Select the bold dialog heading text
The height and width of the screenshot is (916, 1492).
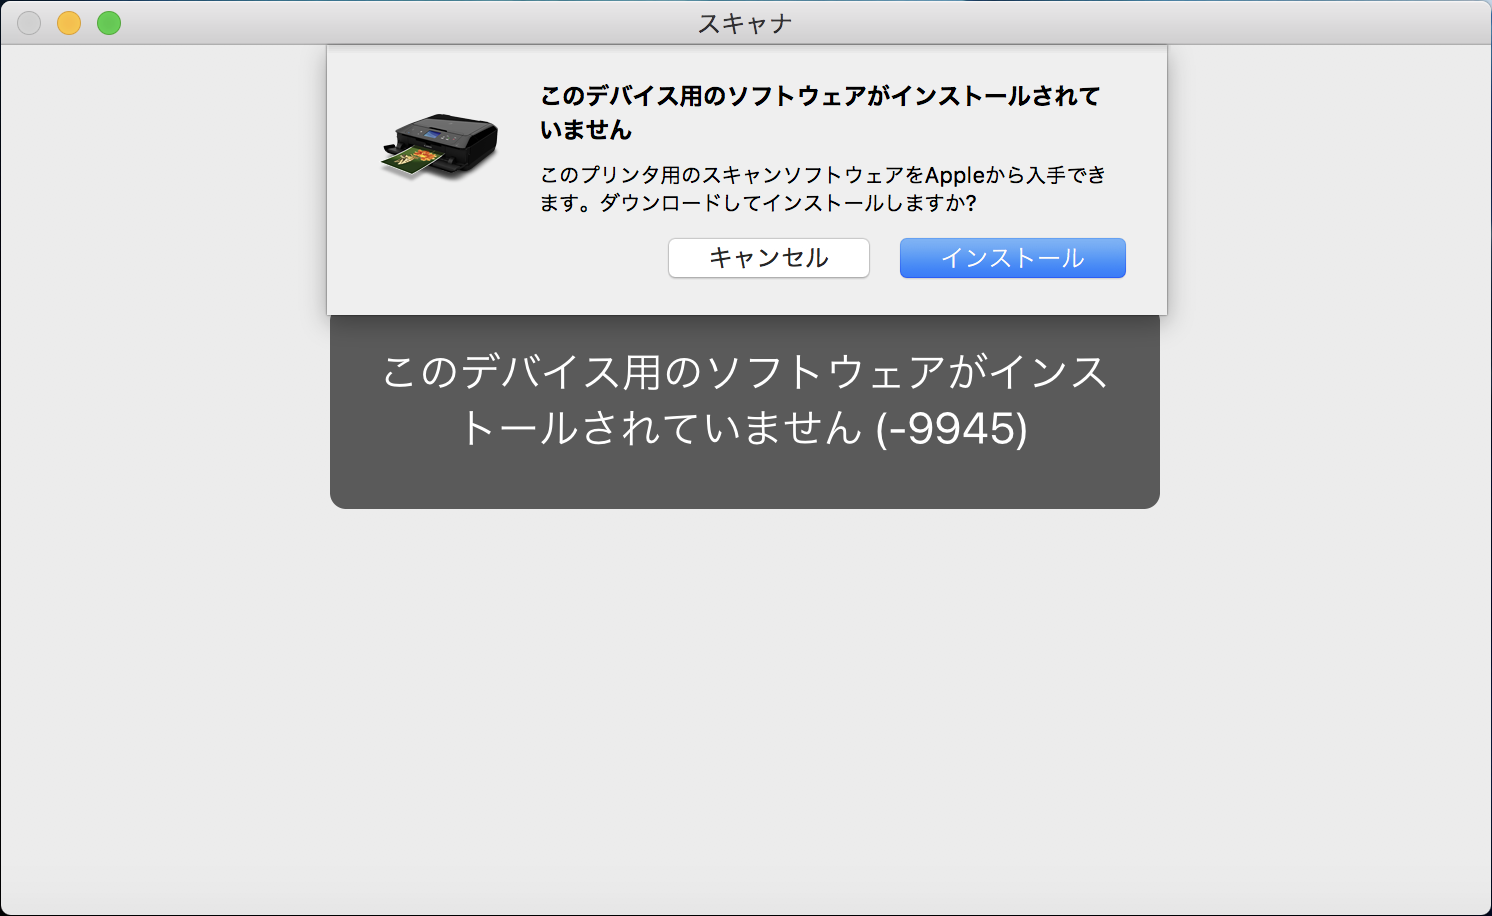[820, 112]
